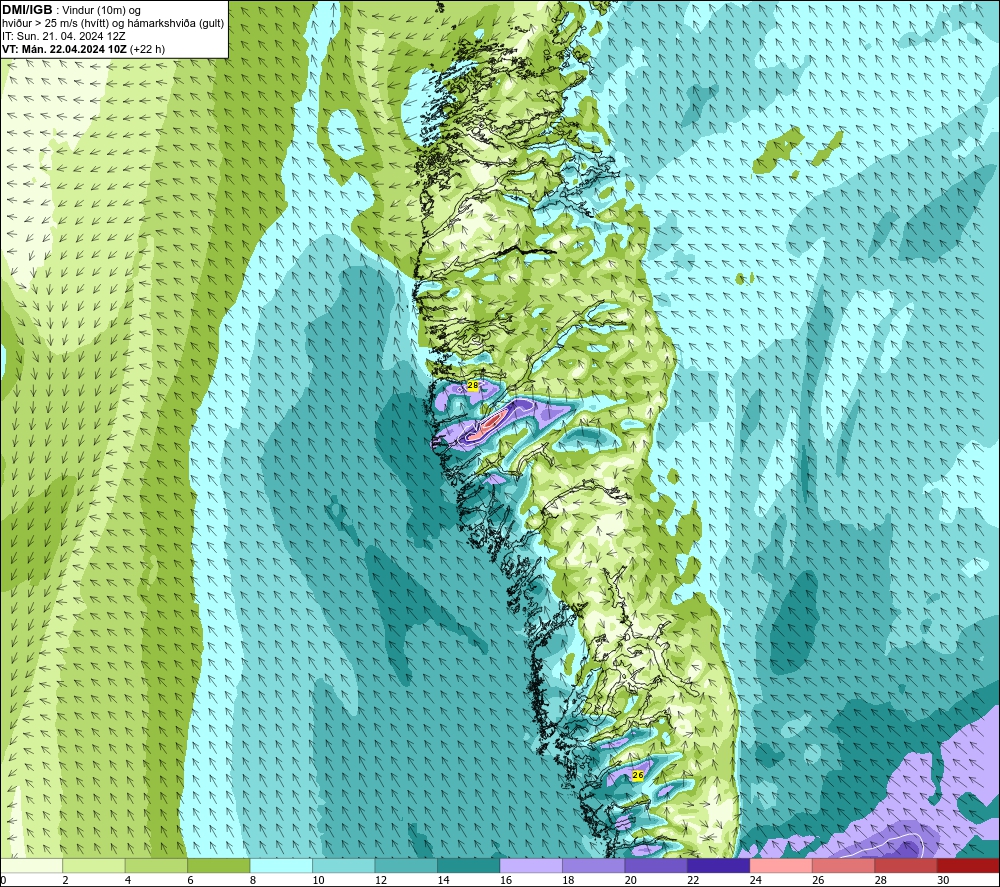Select the 16–18 m/s light purple swatch
1000x887 pixels.
(531, 866)
